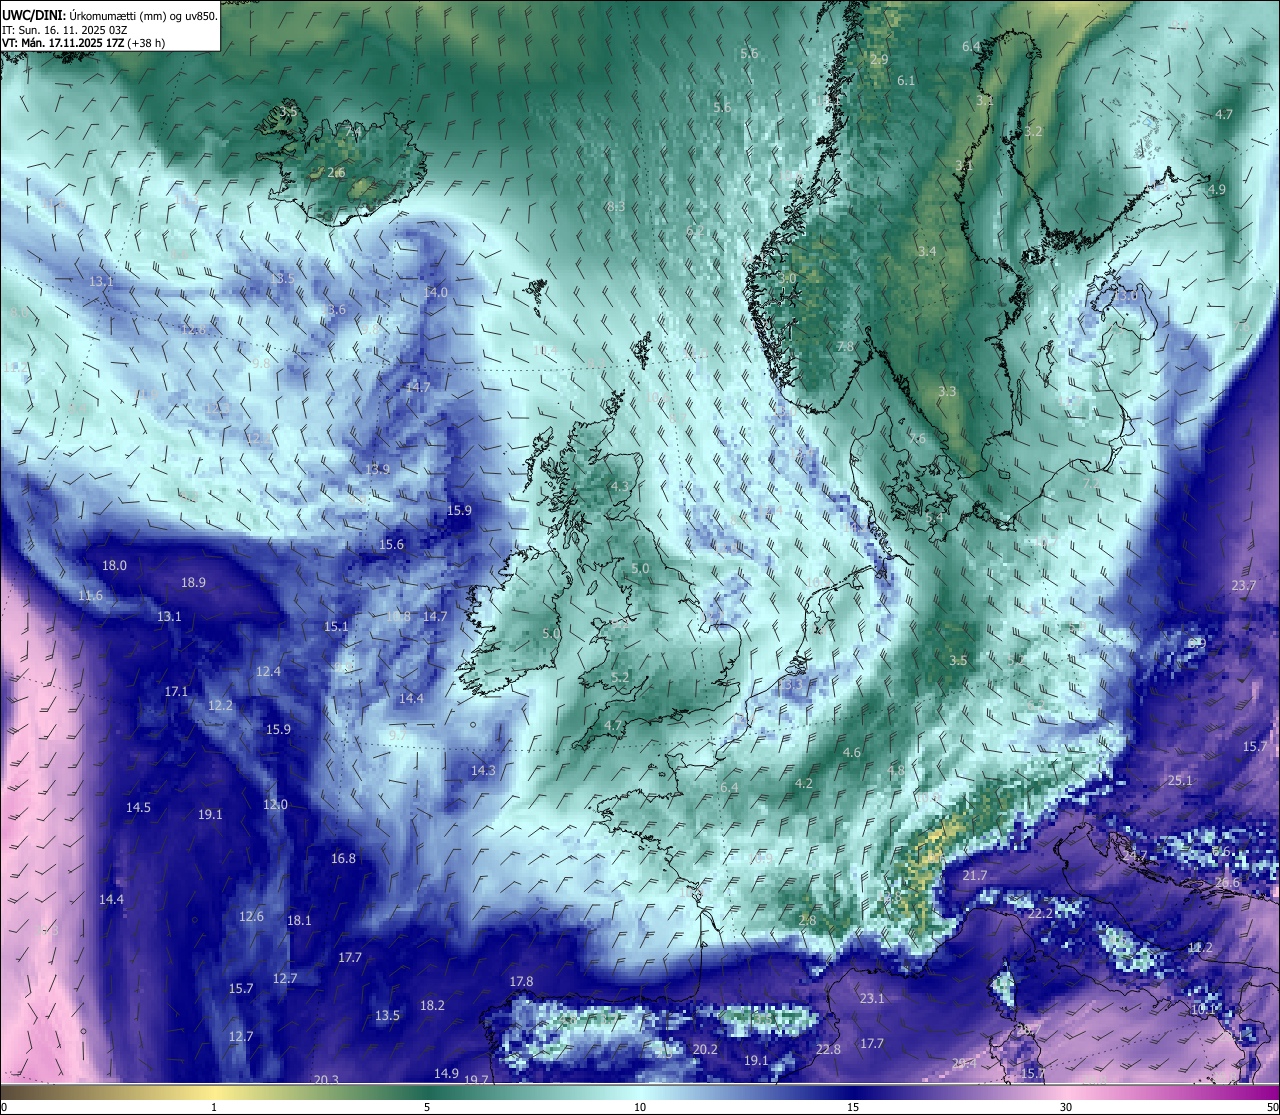Click the map value 25.1
Image resolution: width=1280 pixels, height=1115 pixels.
pyautogui.click(x=1180, y=780)
